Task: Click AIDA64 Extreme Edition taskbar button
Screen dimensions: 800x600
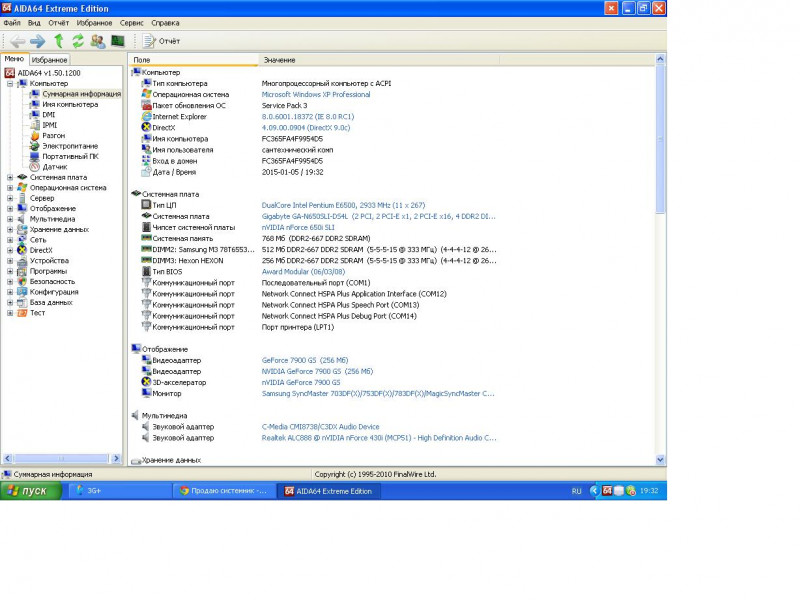Action: pyautogui.click(x=329, y=491)
